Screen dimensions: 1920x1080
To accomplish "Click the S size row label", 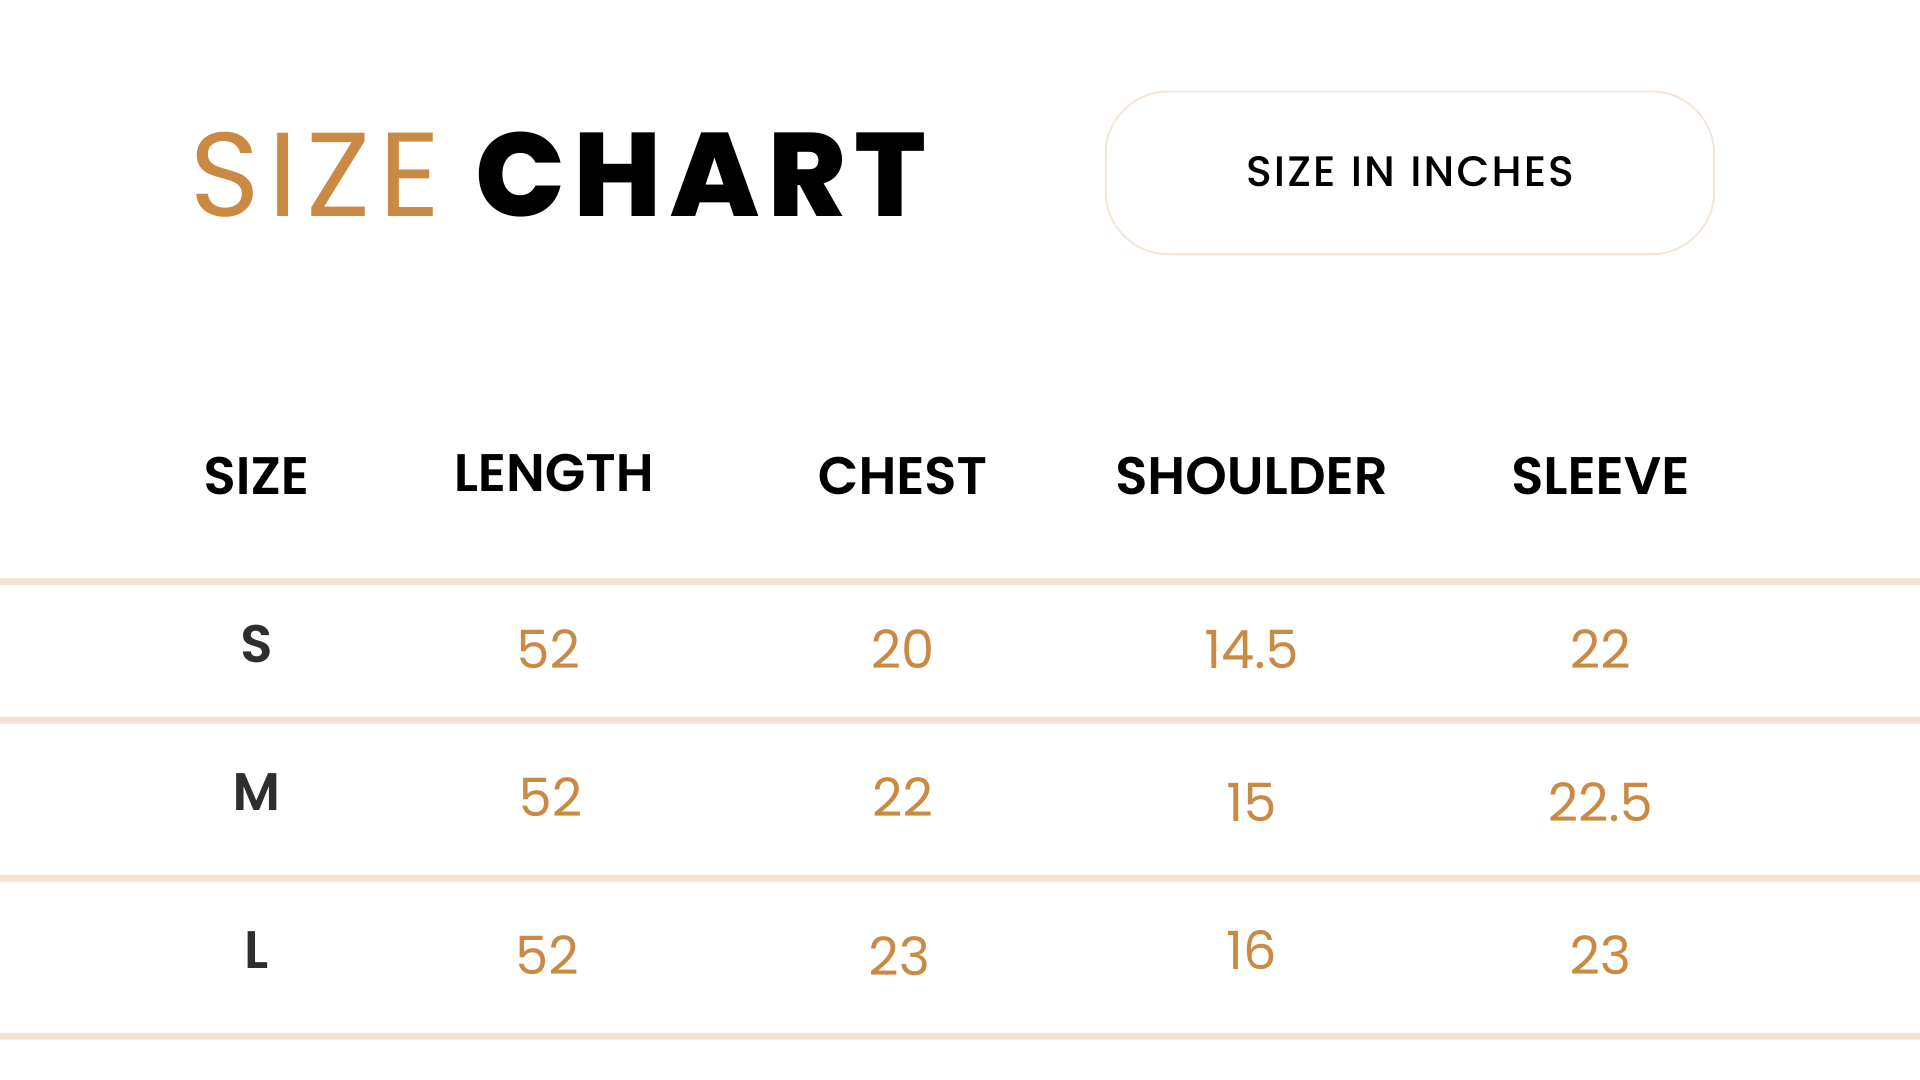I will (256, 645).
